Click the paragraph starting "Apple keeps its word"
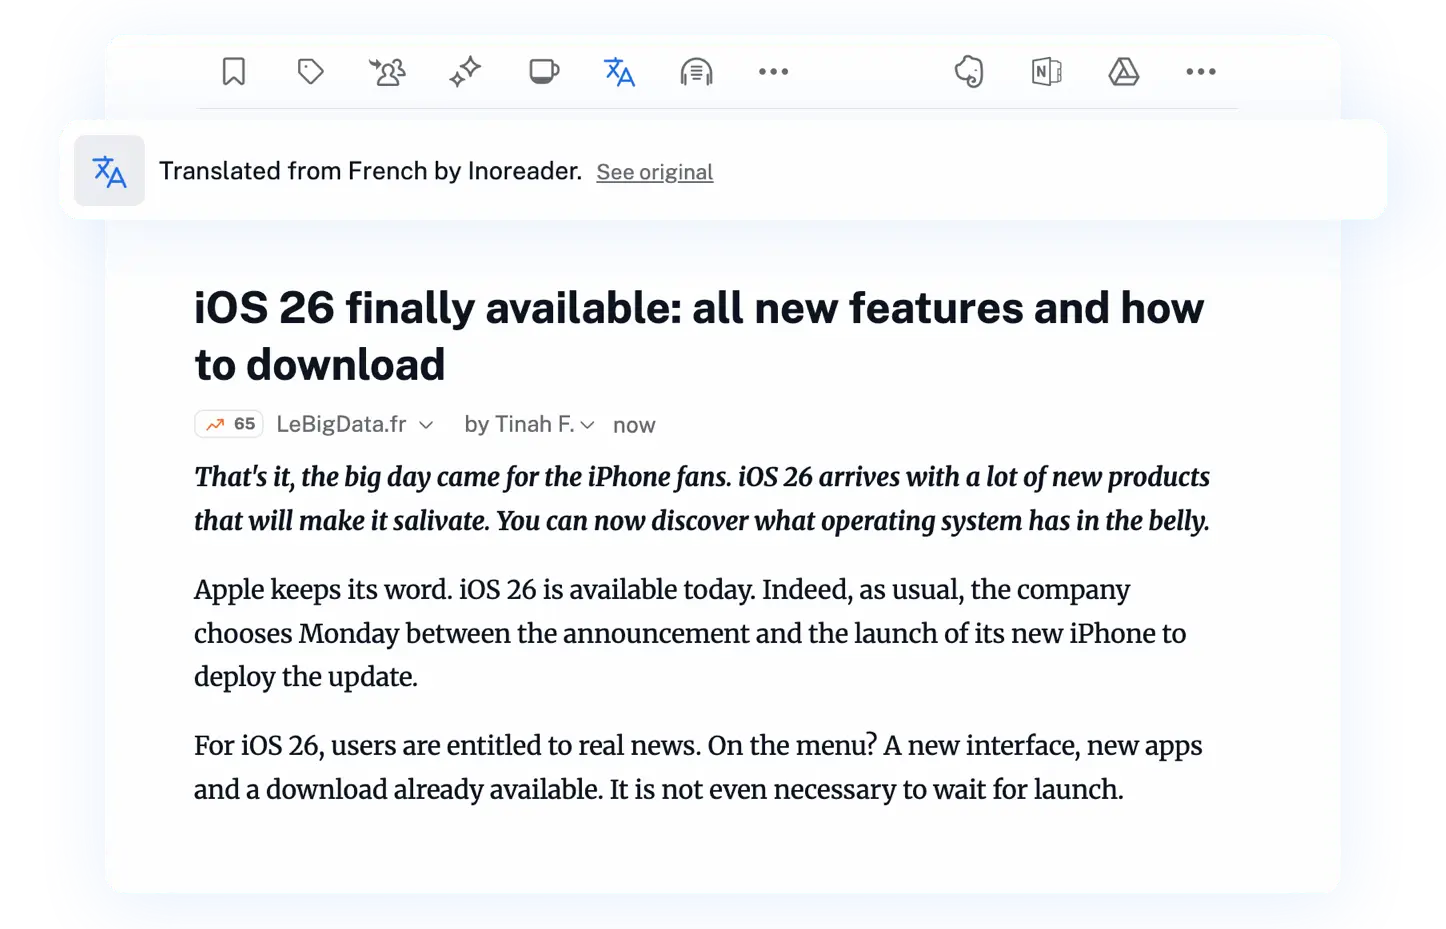 (x=690, y=633)
